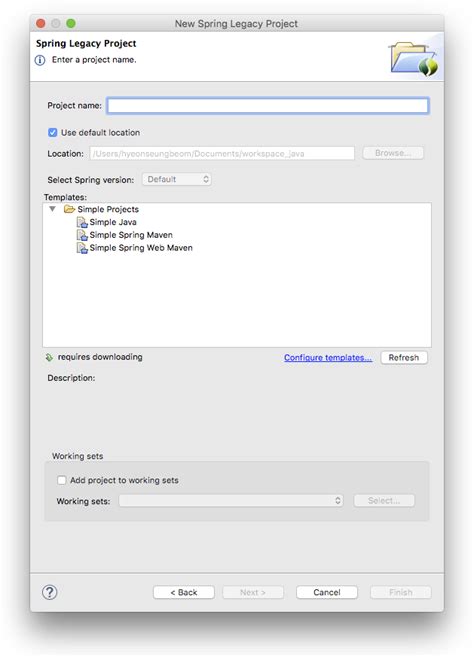Click the Simple Java template icon

pos(82,222)
